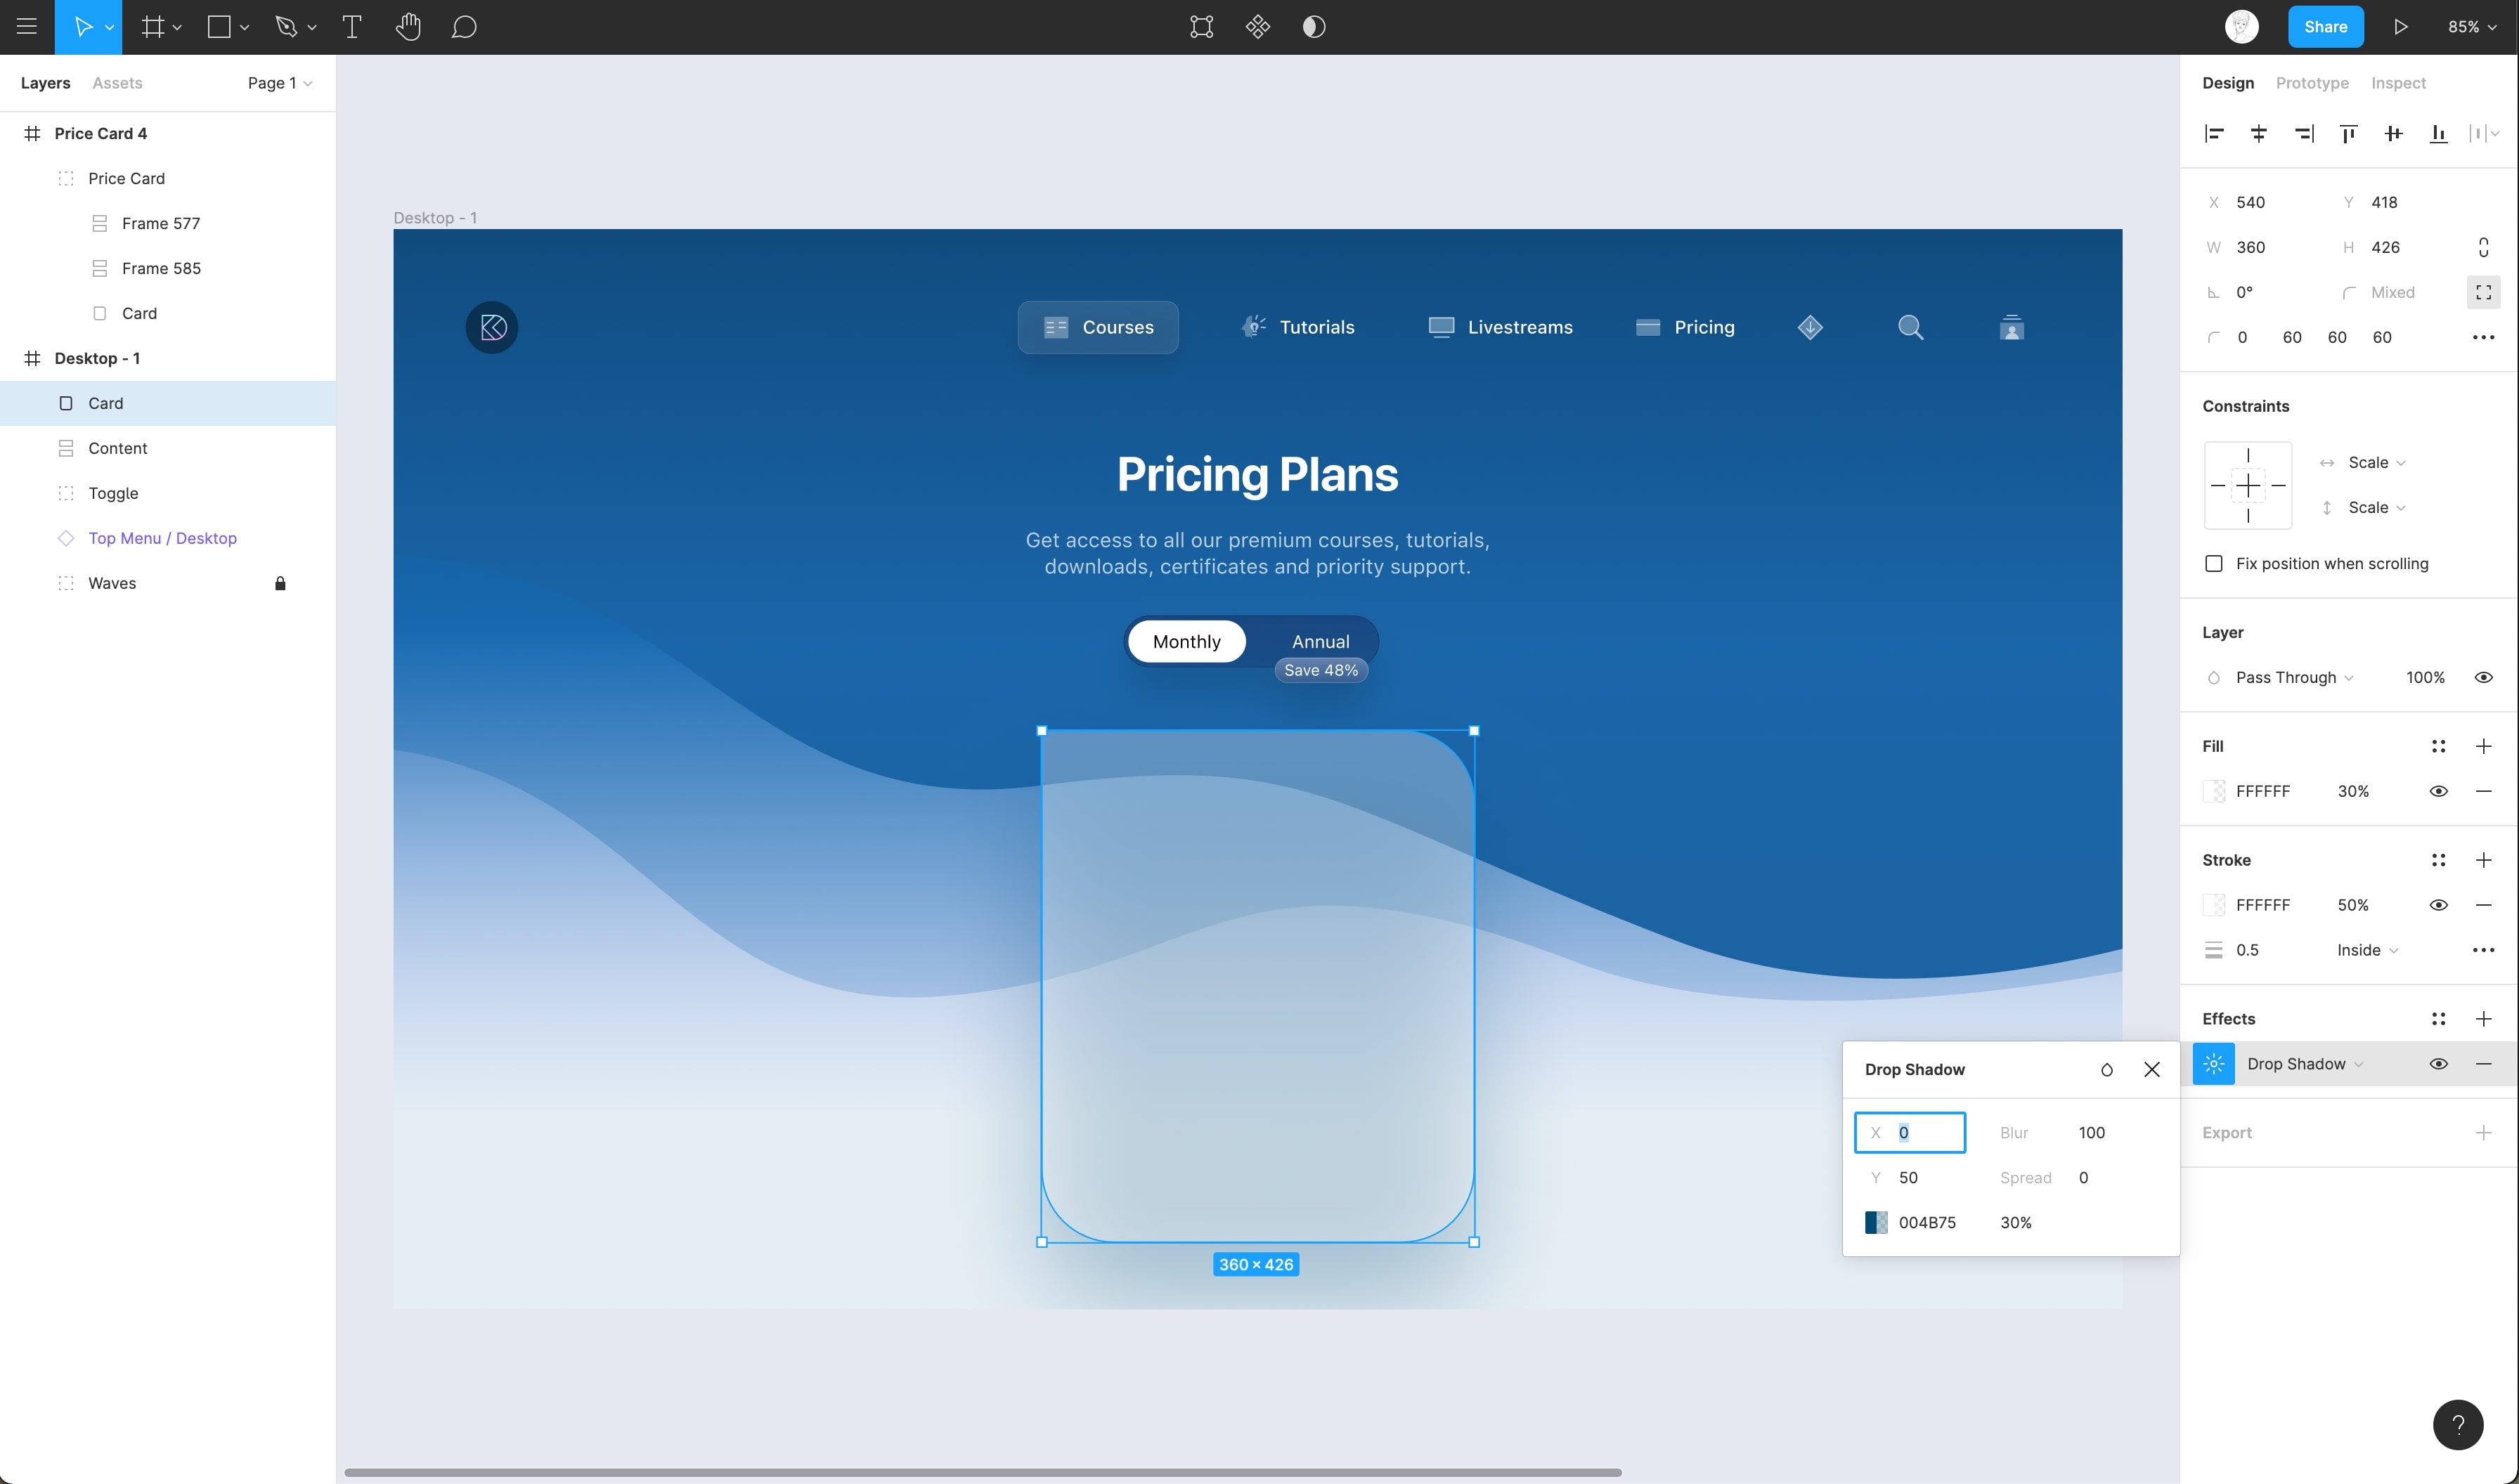Screen dimensions: 2519x1484
Task: Click the Create Component icon
Action: tap(1257, 27)
